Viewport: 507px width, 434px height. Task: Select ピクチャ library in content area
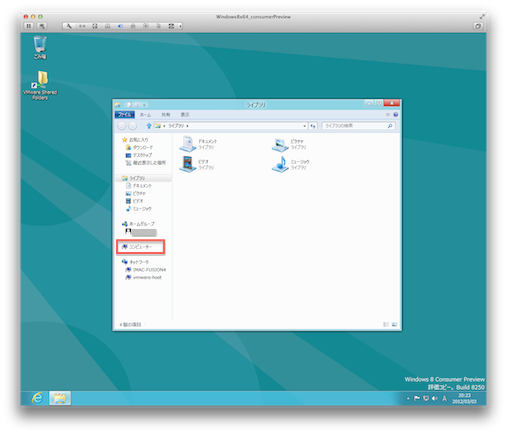(289, 144)
